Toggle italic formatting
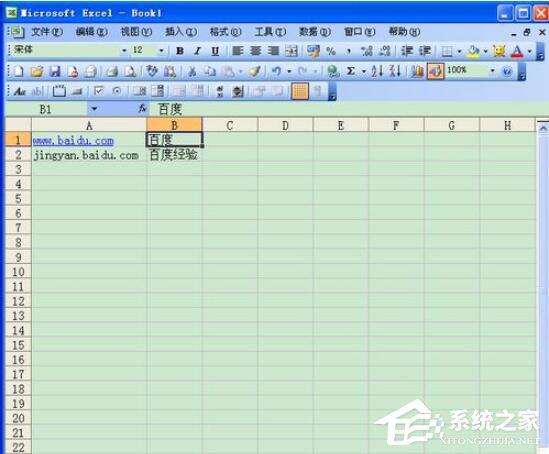 [x=197, y=51]
